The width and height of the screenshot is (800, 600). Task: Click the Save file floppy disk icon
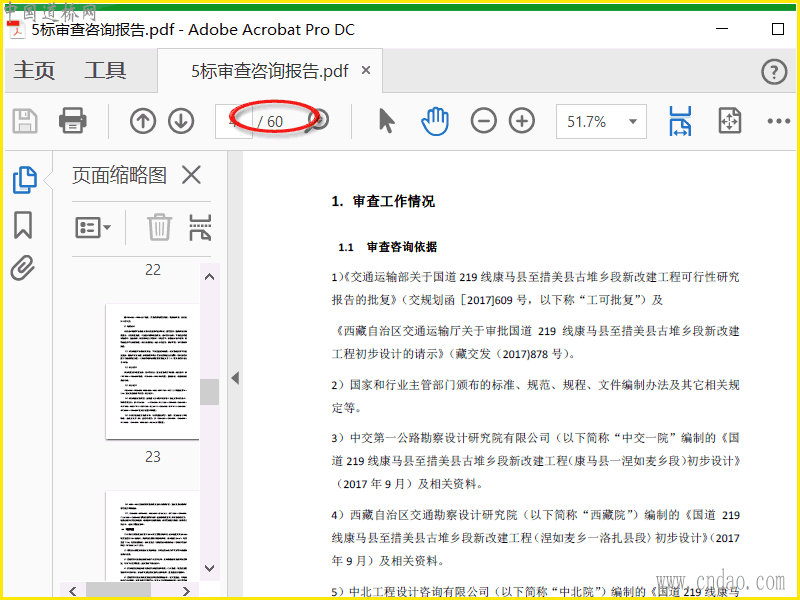coord(24,121)
